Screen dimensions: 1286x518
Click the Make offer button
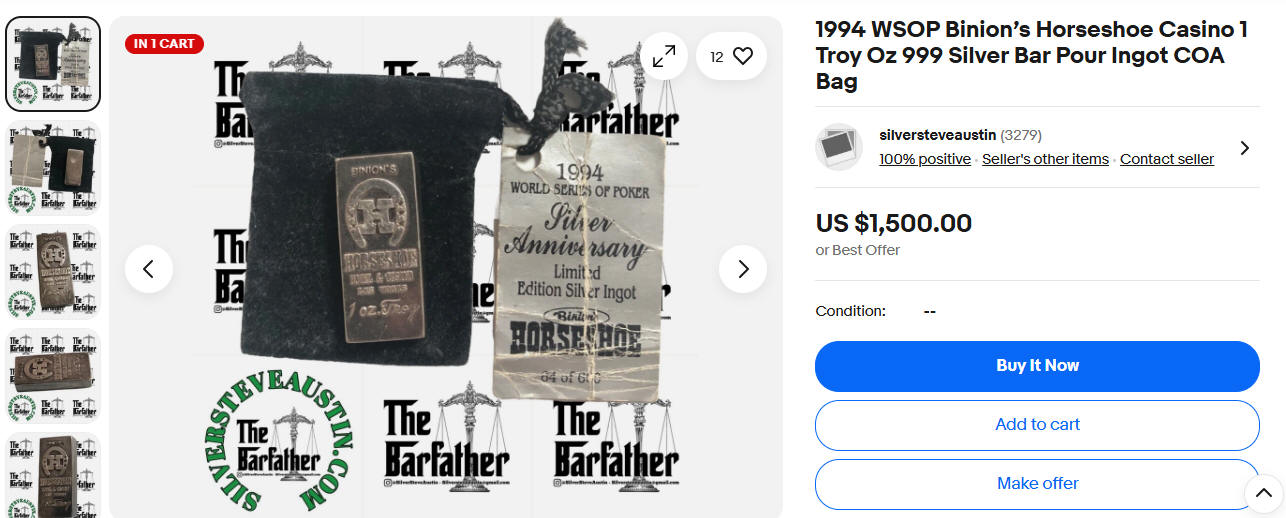pos(1037,484)
